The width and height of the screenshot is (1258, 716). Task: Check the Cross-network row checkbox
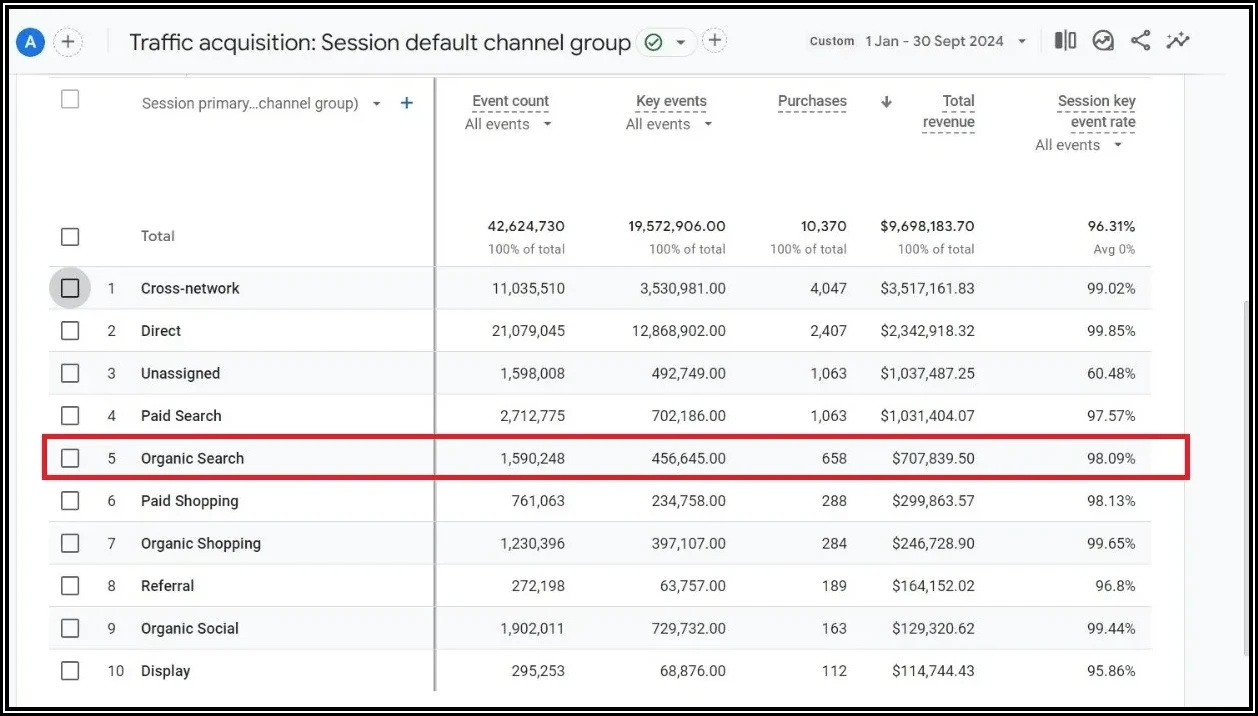tap(70, 288)
